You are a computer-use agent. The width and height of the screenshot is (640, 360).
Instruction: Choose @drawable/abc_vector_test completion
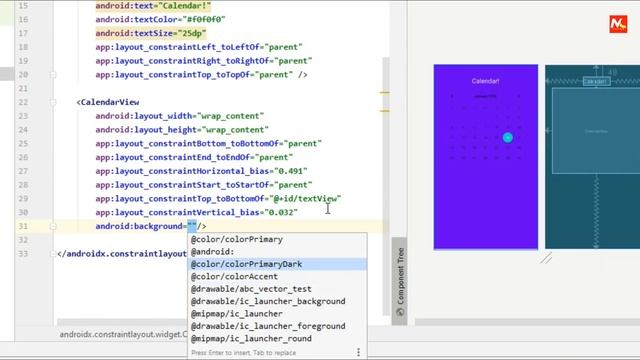click(277, 289)
